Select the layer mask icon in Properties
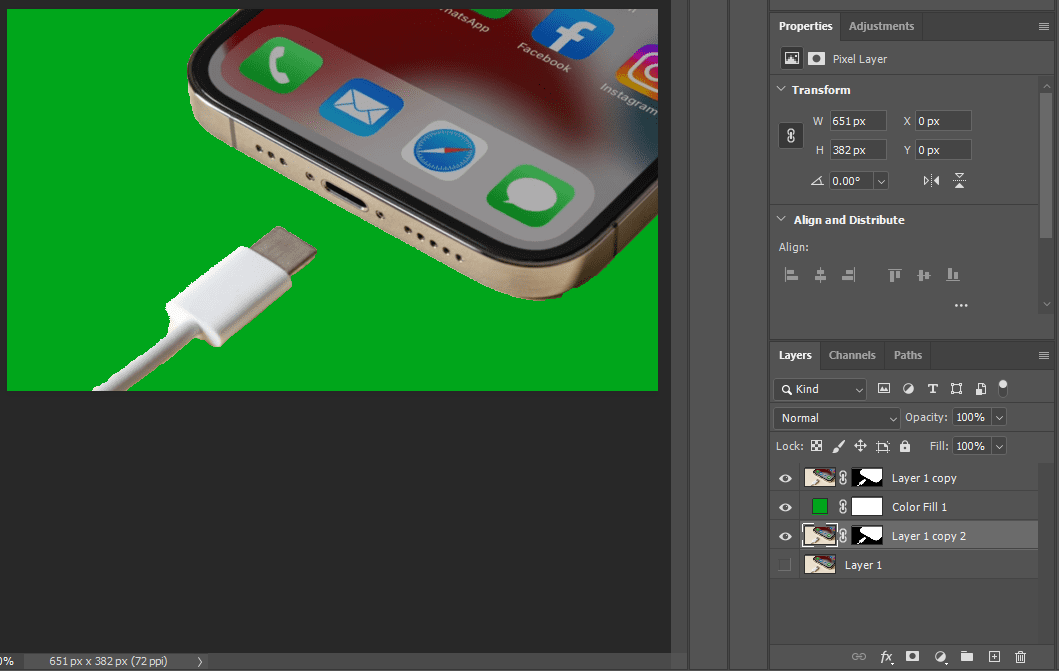The width and height of the screenshot is (1059, 671). [816, 59]
